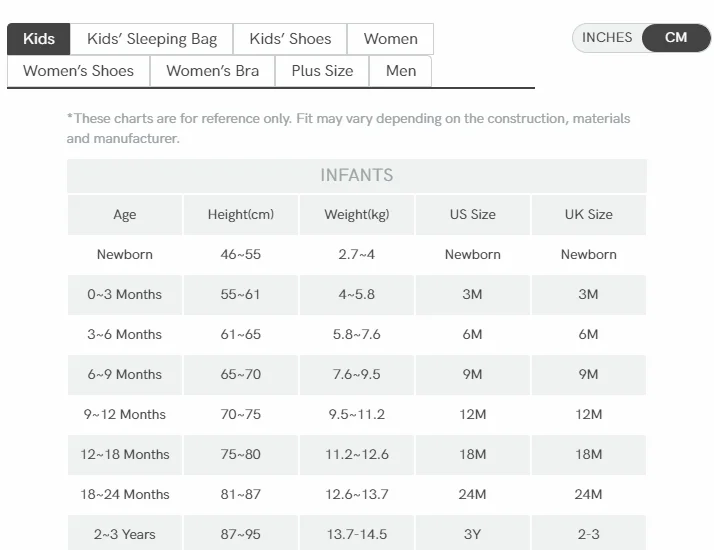This screenshot has width=714, height=550.
Task: Click the Age column header
Action: [125, 215]
